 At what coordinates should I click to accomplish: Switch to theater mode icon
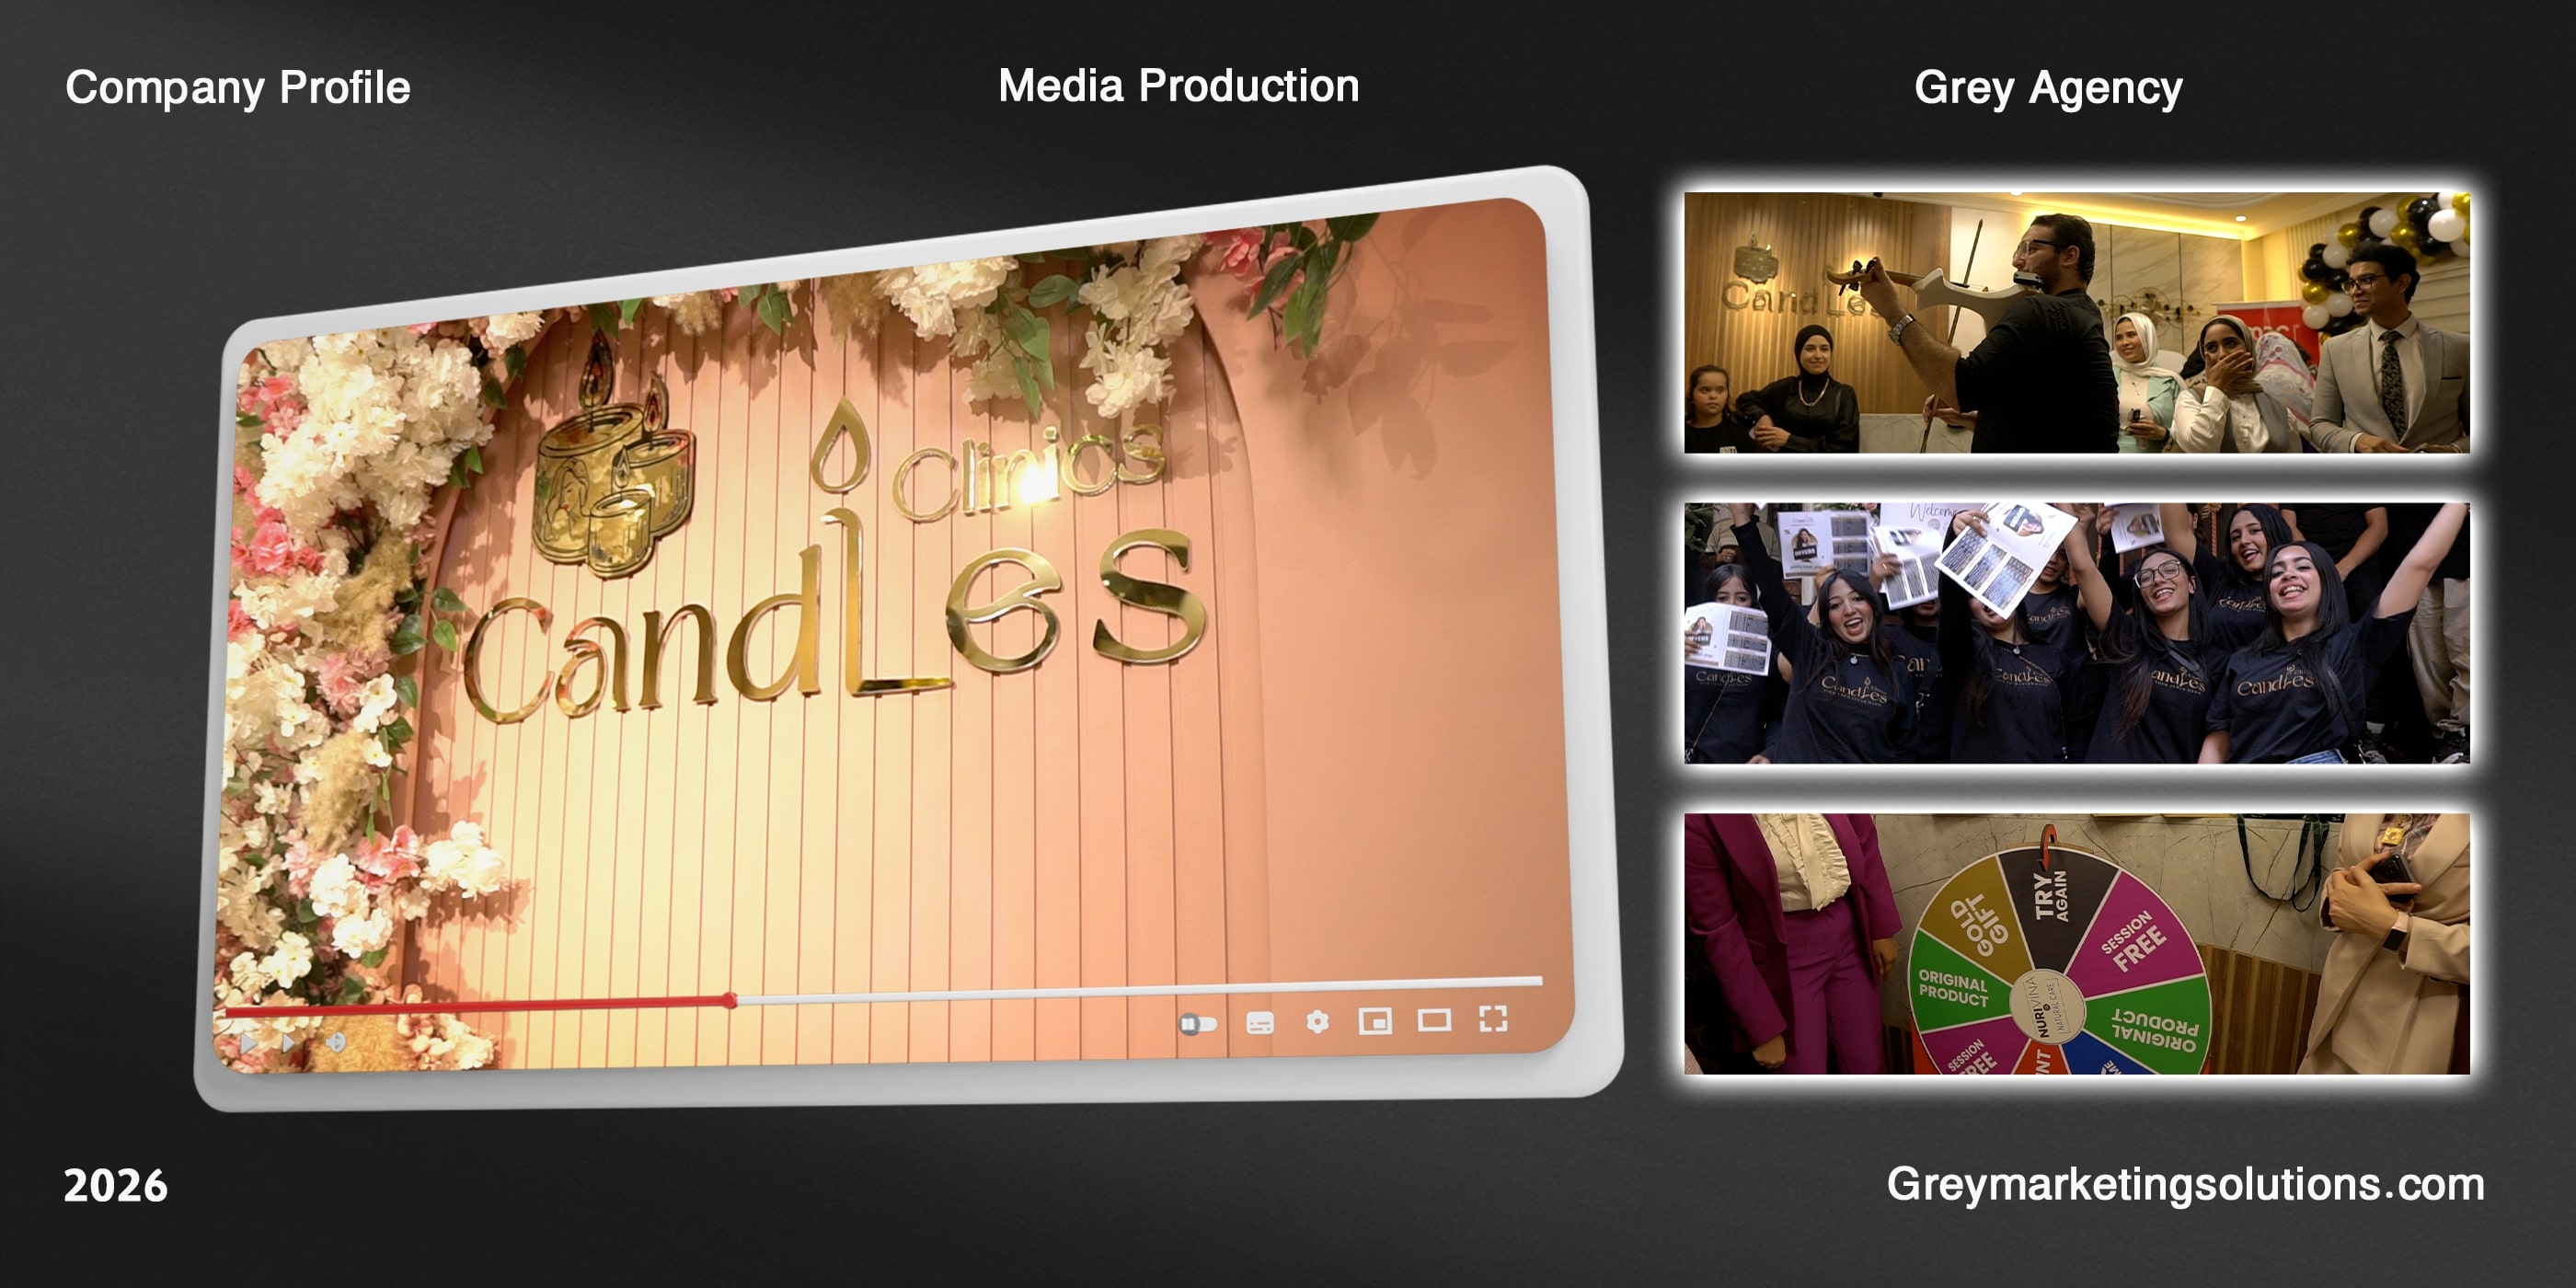point(1434,1020)
